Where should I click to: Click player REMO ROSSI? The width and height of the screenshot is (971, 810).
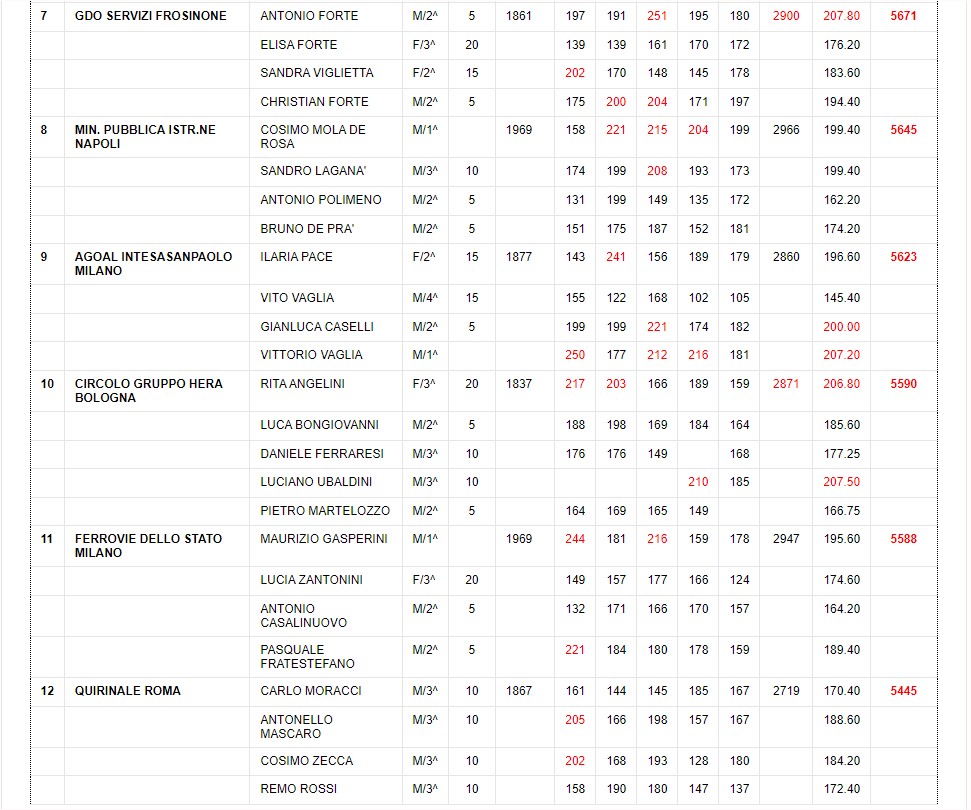pyautogui.click(x=298, y=789)
